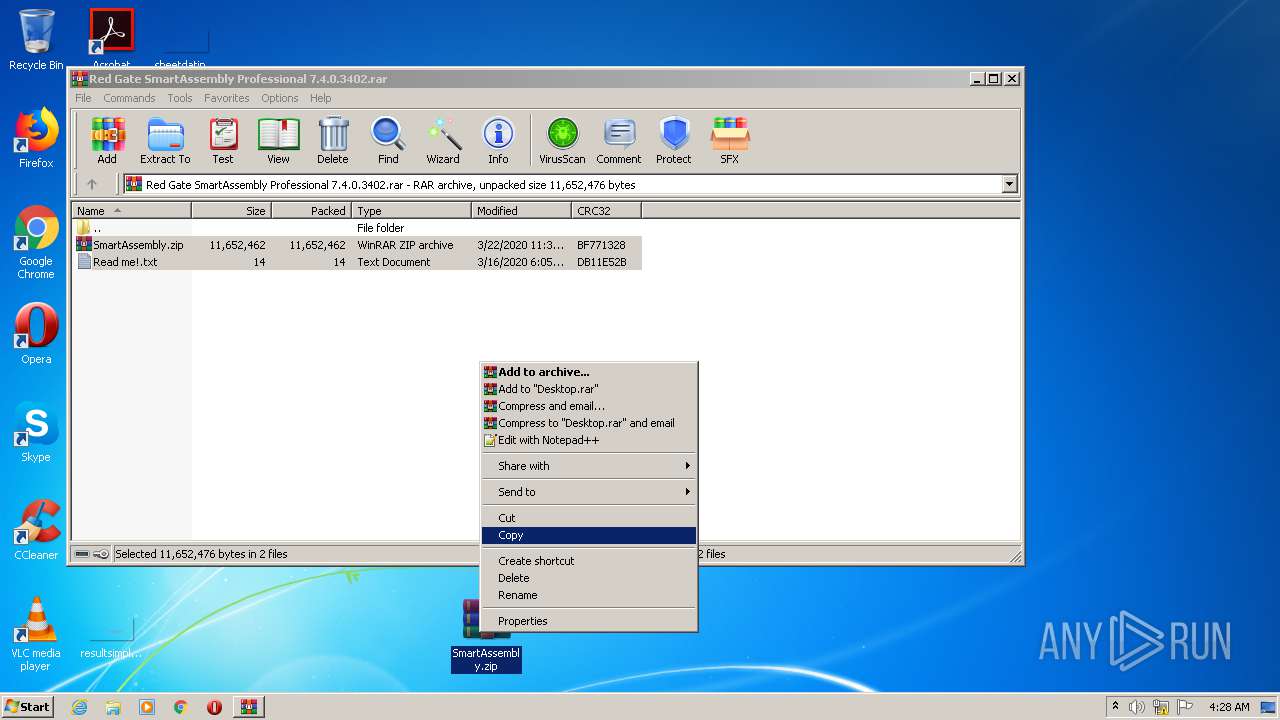The image size is (1280, 720).
Task: Open the Tools menu
Action: tap(180, 98)
